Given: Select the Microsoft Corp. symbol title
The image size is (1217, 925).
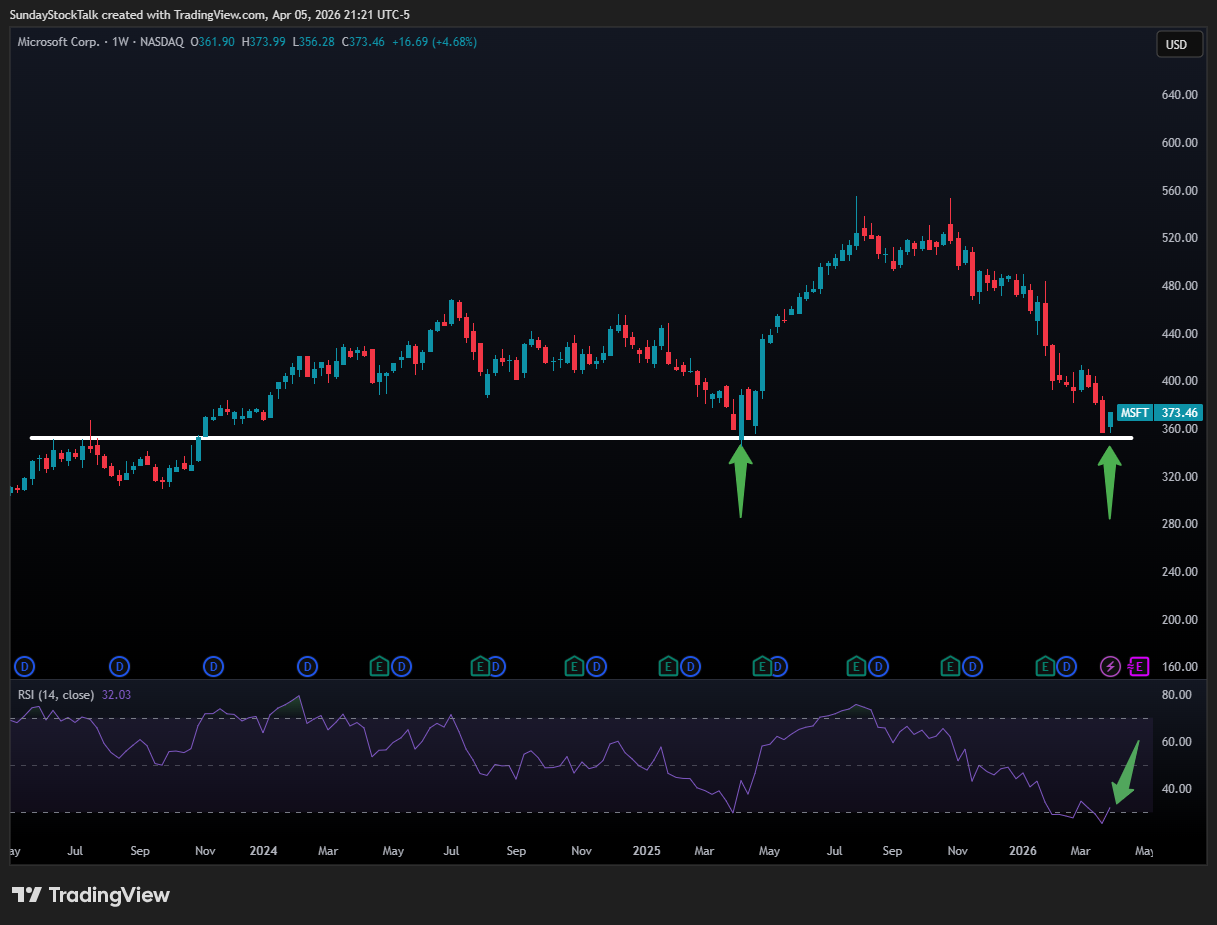Looking at the screenshot, I should 57,42.
